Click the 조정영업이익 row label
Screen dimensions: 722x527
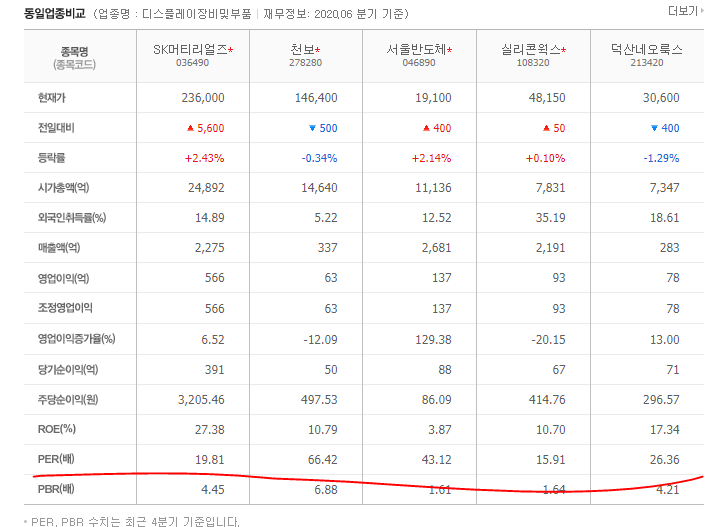(65, 308)
